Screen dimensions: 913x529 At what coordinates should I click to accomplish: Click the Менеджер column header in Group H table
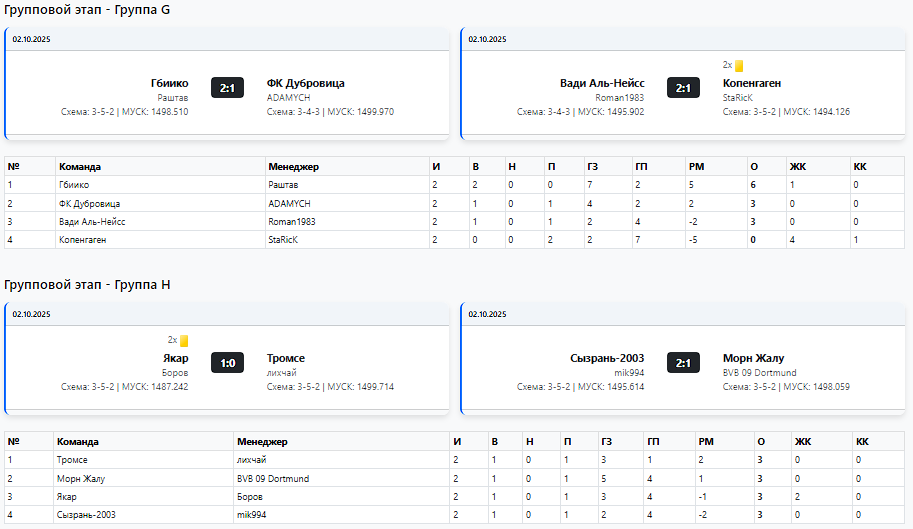click(x=262, y=441)
